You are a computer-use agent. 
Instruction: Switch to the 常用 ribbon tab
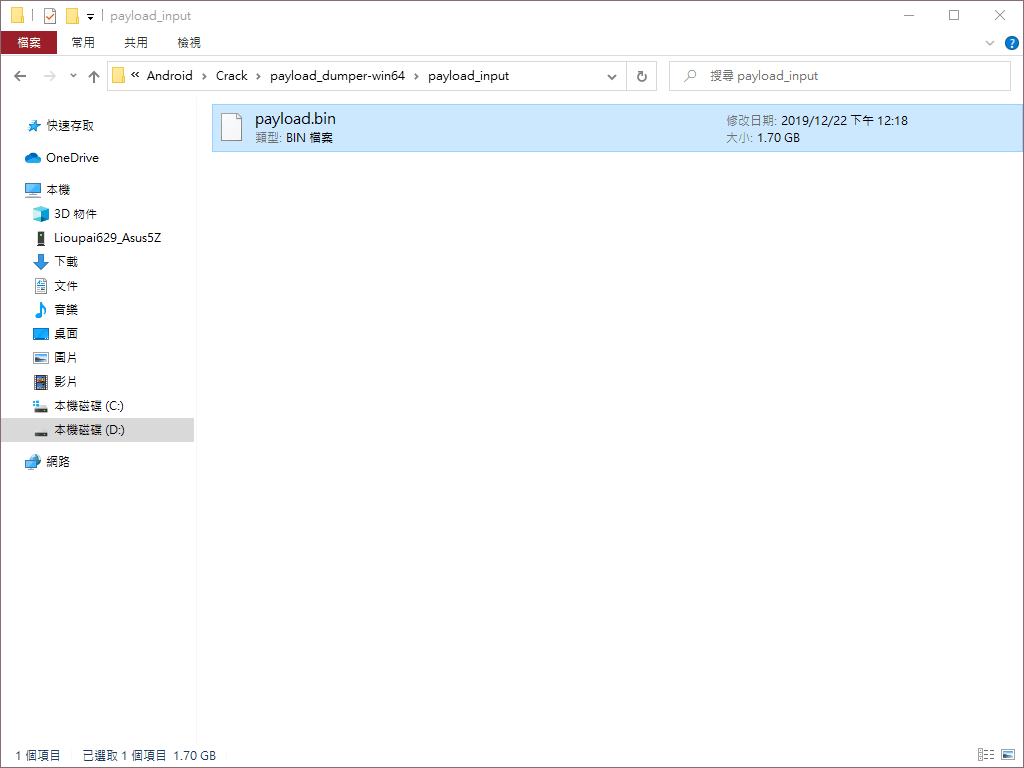point(83,42)
